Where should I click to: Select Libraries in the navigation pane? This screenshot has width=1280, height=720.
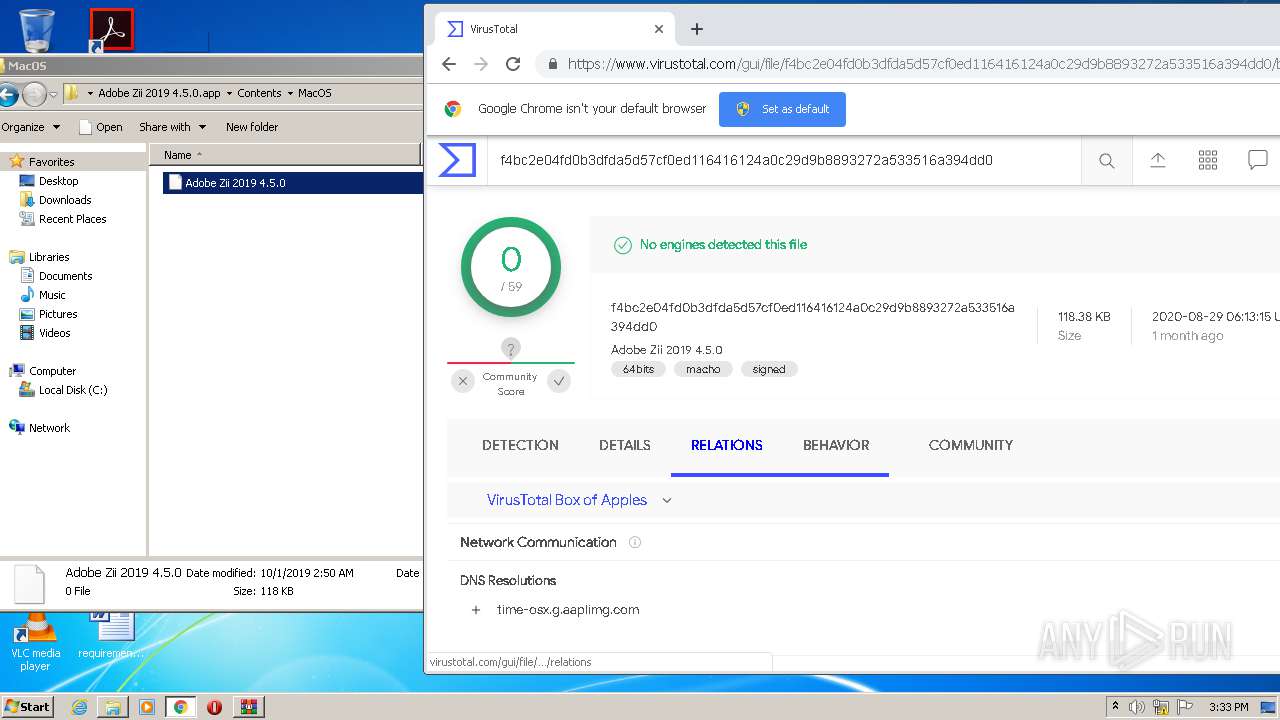pos(49,257)
